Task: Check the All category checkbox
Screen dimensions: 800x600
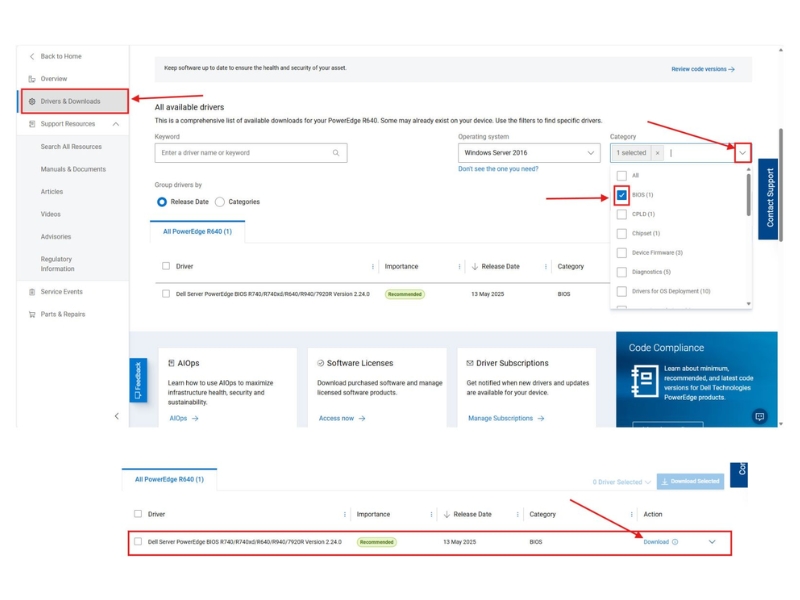Action: click(621, 176)
